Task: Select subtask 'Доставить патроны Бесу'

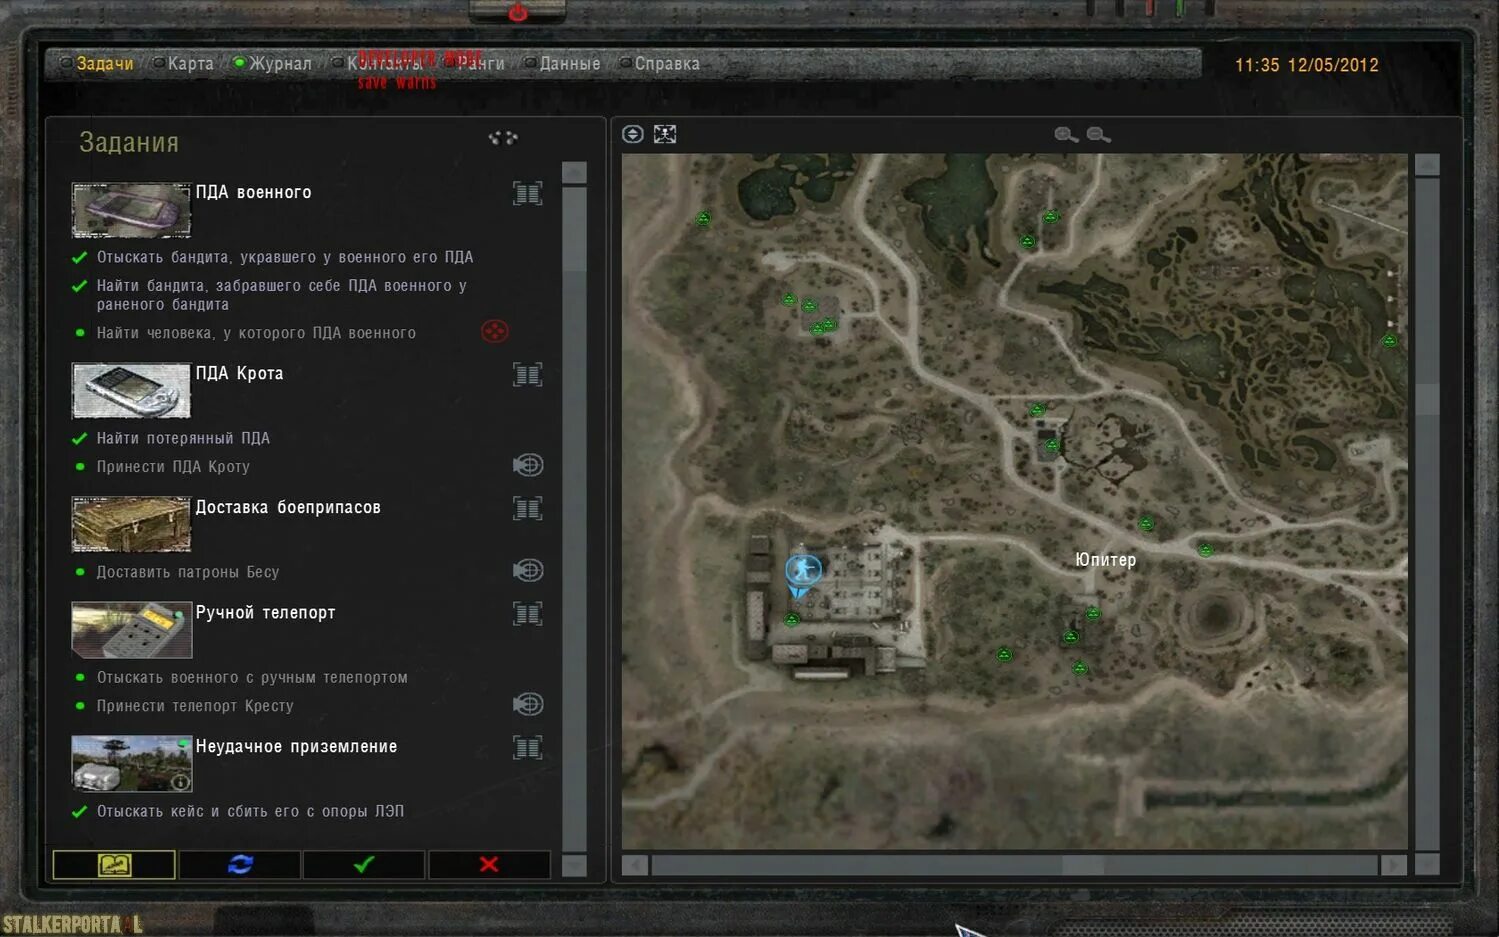Action: [x=188, y=572]
